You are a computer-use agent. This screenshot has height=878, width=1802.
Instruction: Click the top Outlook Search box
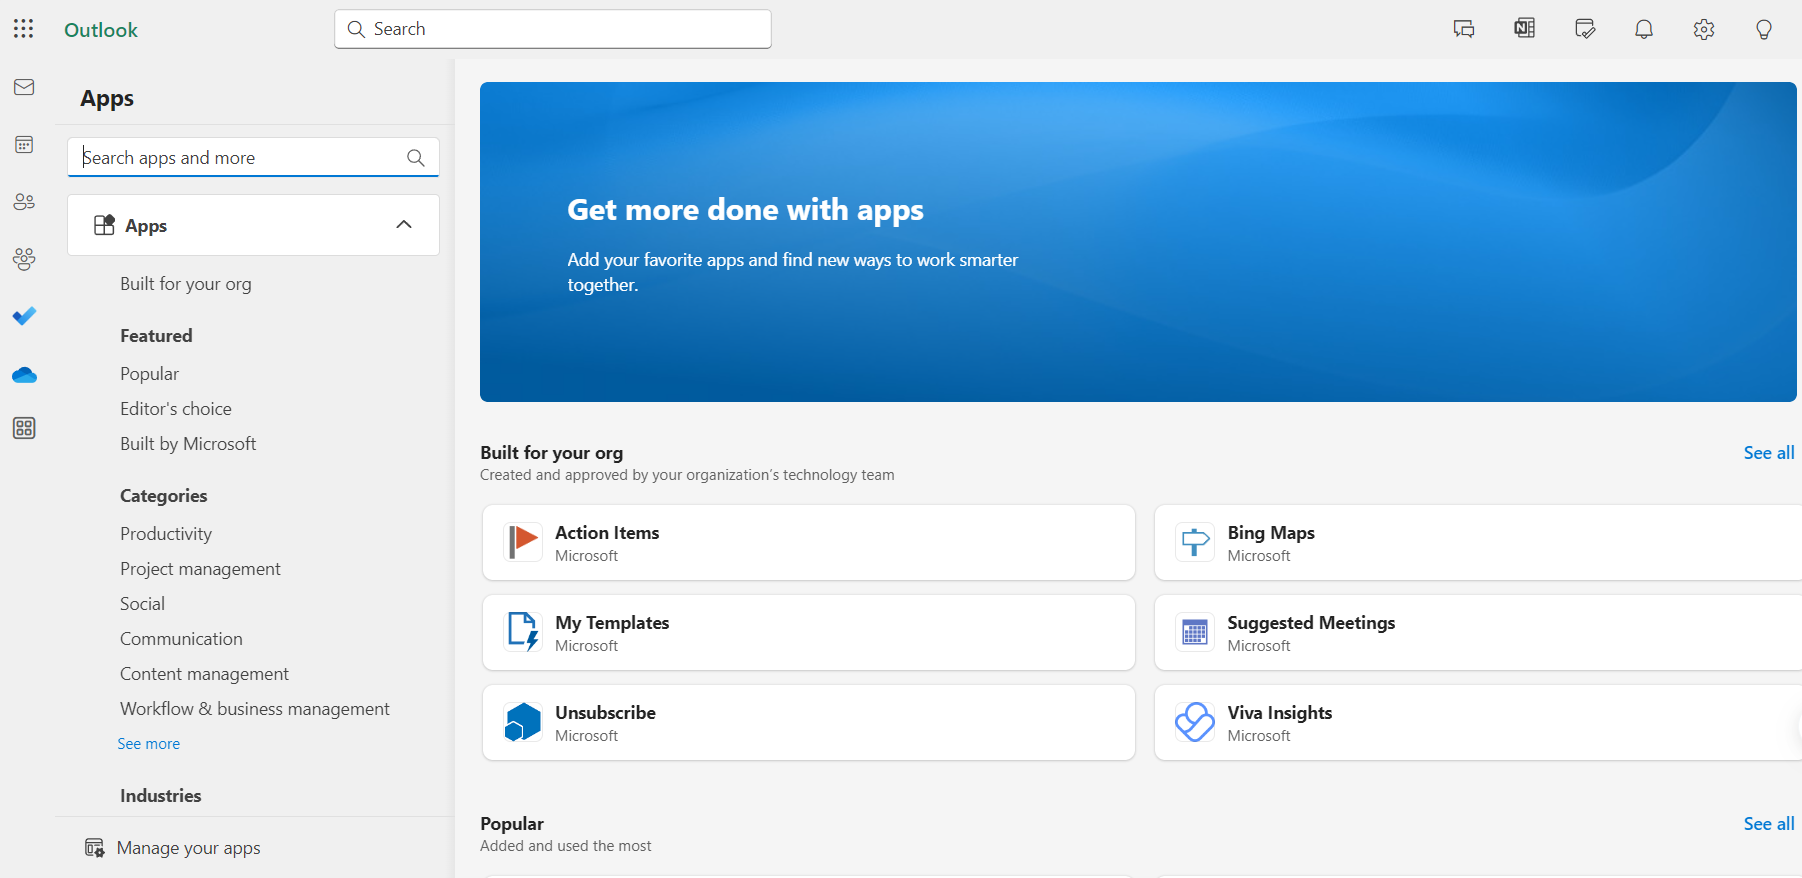(x=553, y=29)
